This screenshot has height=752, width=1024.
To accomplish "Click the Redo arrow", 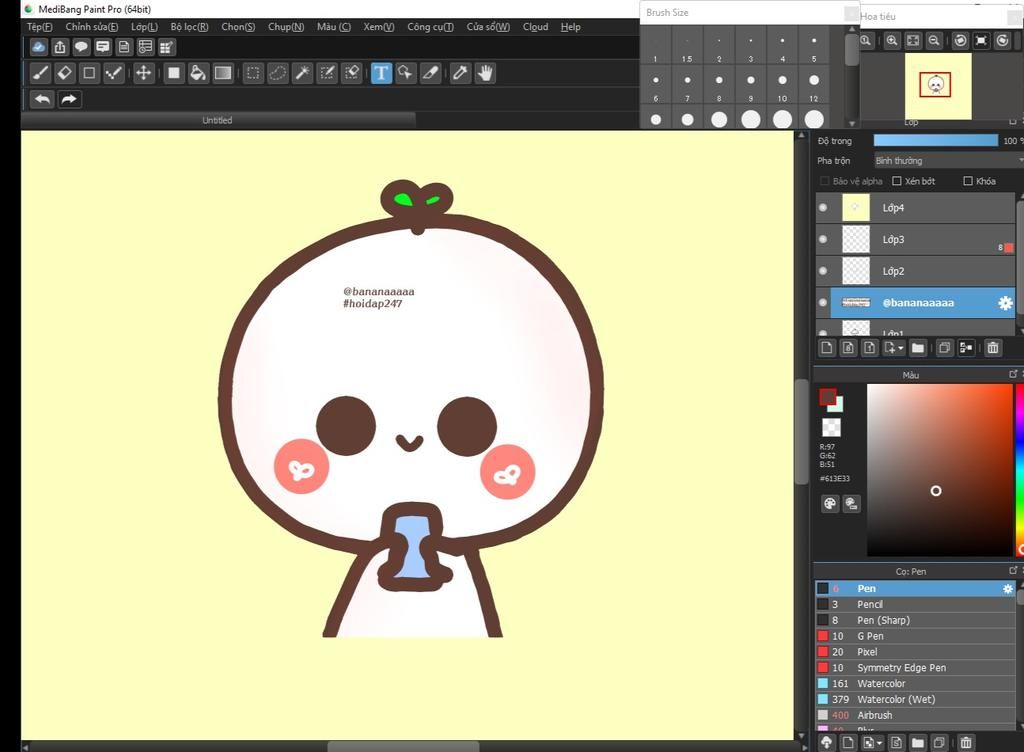I will click(69, 99).
